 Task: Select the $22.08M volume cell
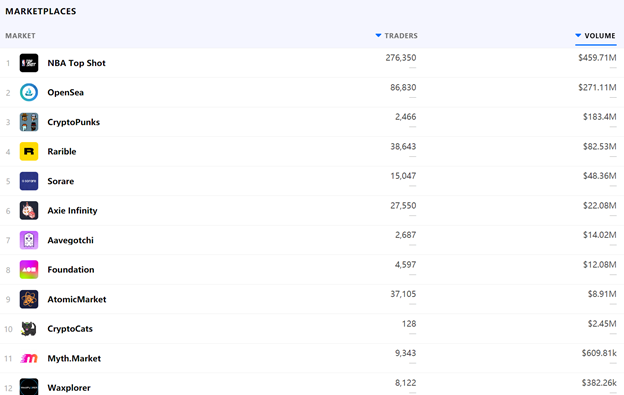pos(600,206)
